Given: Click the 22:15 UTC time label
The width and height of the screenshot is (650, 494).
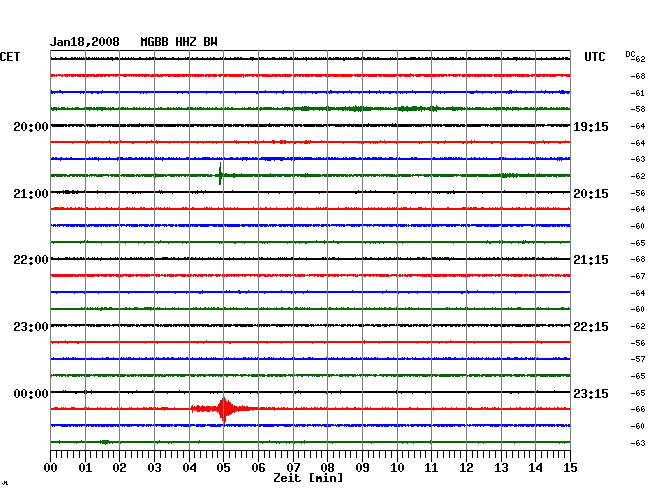Looking at the screenshot, I should [591, 327].
